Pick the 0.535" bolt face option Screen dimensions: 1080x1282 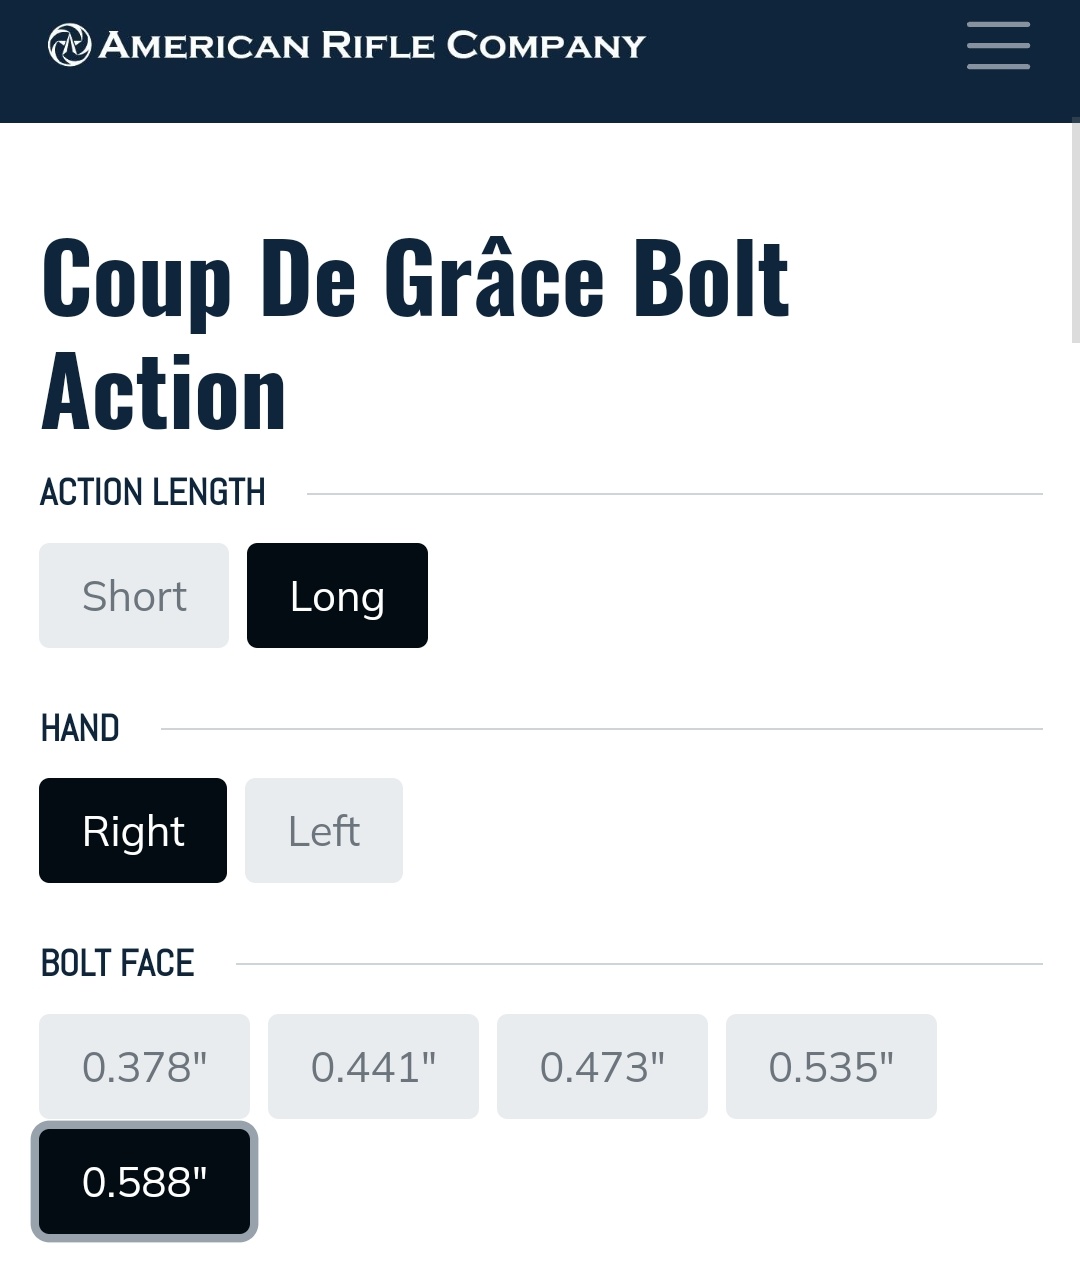[831, 1067]
